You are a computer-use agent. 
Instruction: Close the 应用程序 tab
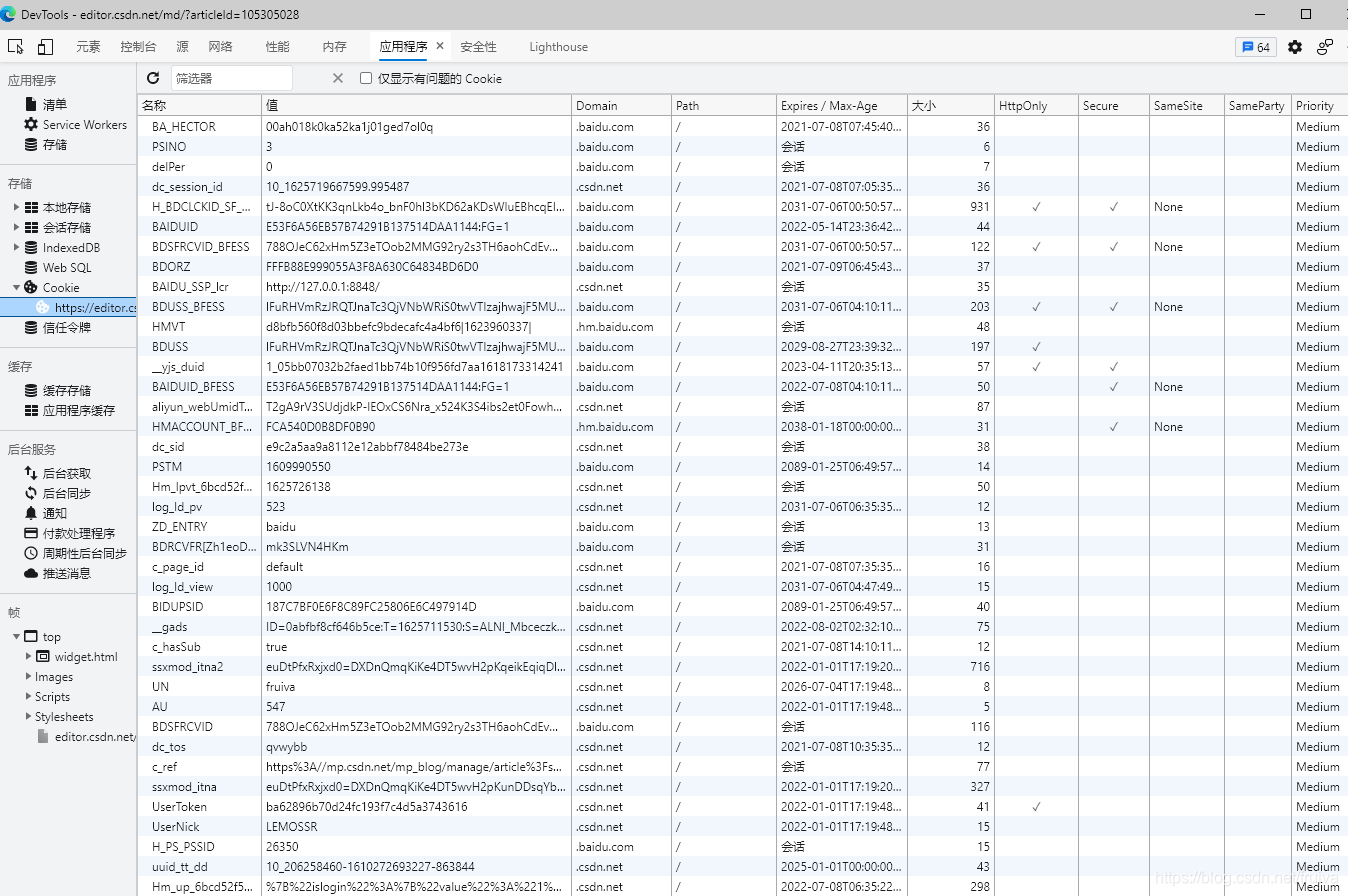pos(440,47)
